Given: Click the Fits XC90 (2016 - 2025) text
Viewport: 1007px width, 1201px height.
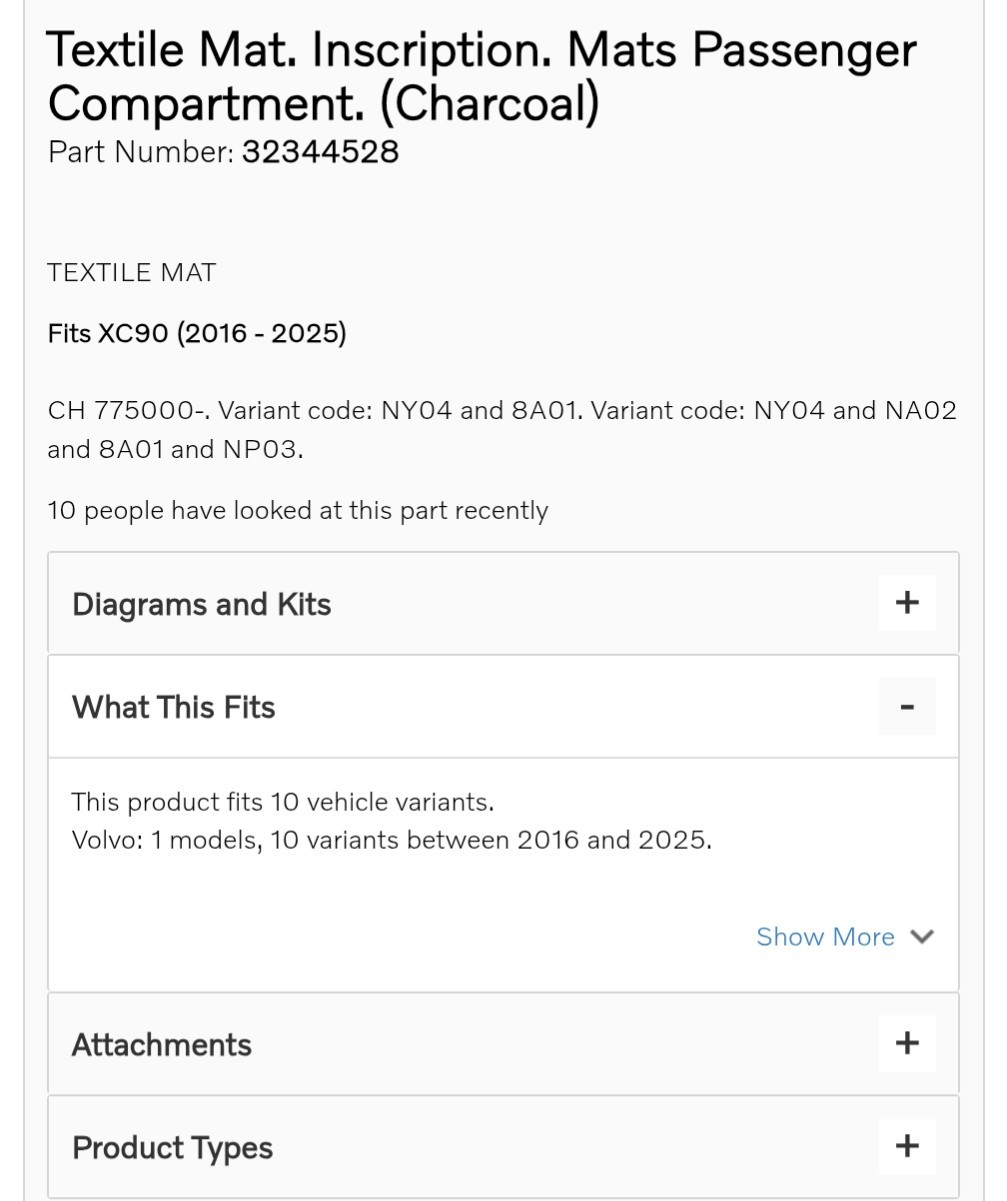Looking at the screenshot, I should pyautogui.click(x=197, y=333).
